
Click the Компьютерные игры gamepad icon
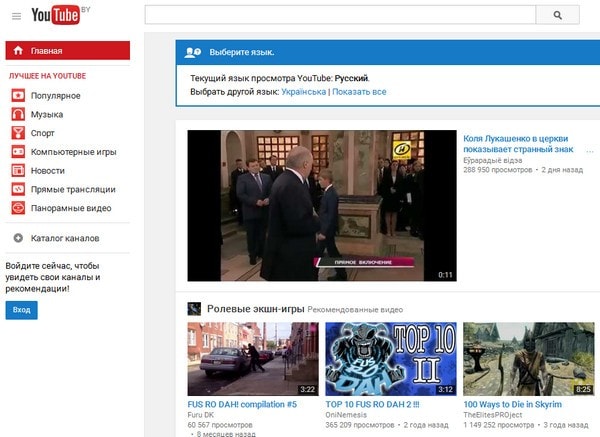[18, 152]
